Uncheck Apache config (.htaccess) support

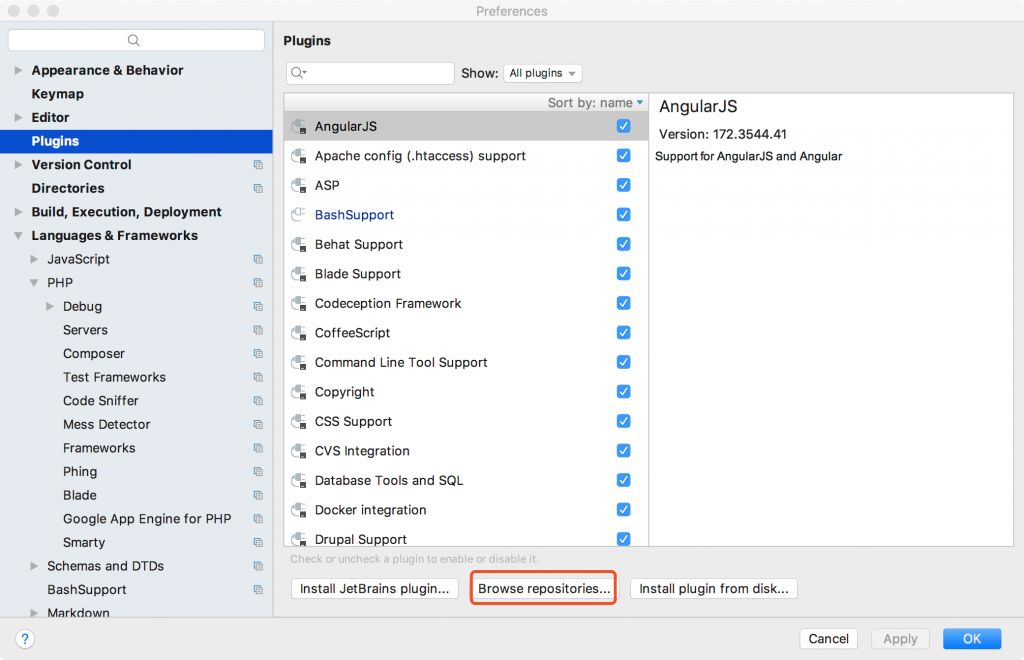[624, 155]
